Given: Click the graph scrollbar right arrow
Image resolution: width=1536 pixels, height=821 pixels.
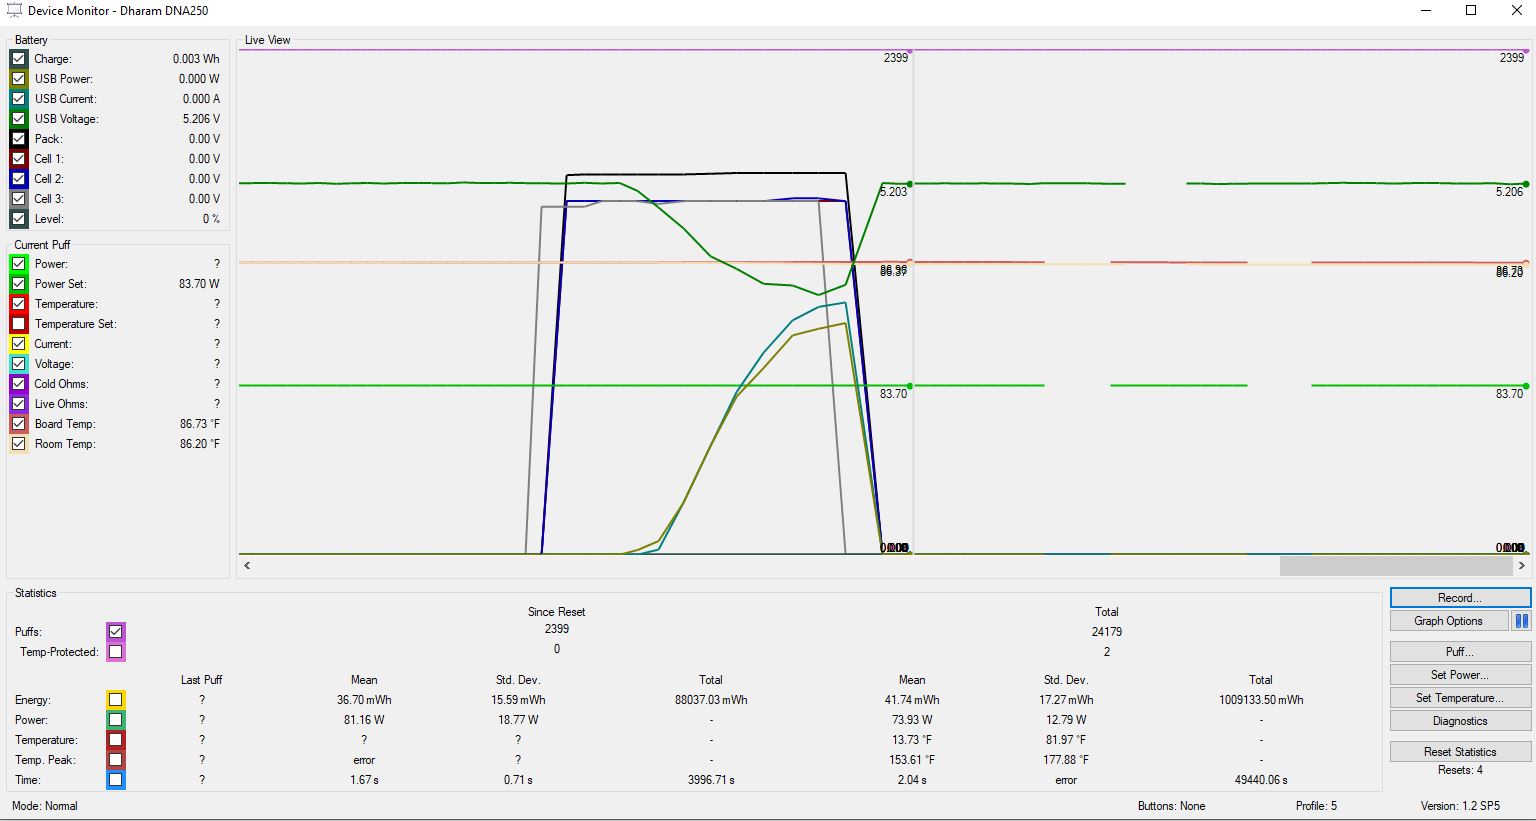Looking at the screenshot, I should [1522, 566].
